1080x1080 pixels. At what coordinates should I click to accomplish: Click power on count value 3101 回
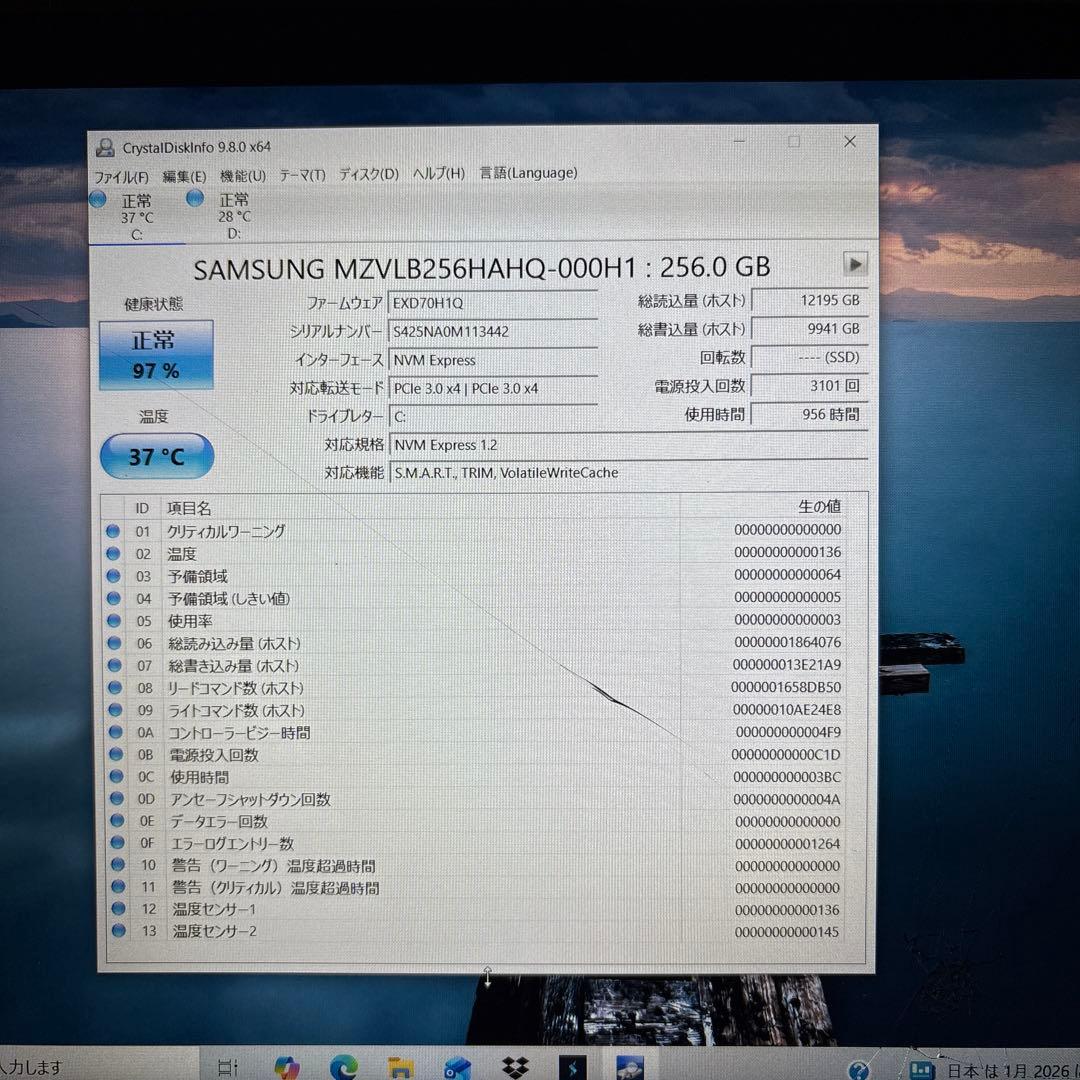pos(809,386)
